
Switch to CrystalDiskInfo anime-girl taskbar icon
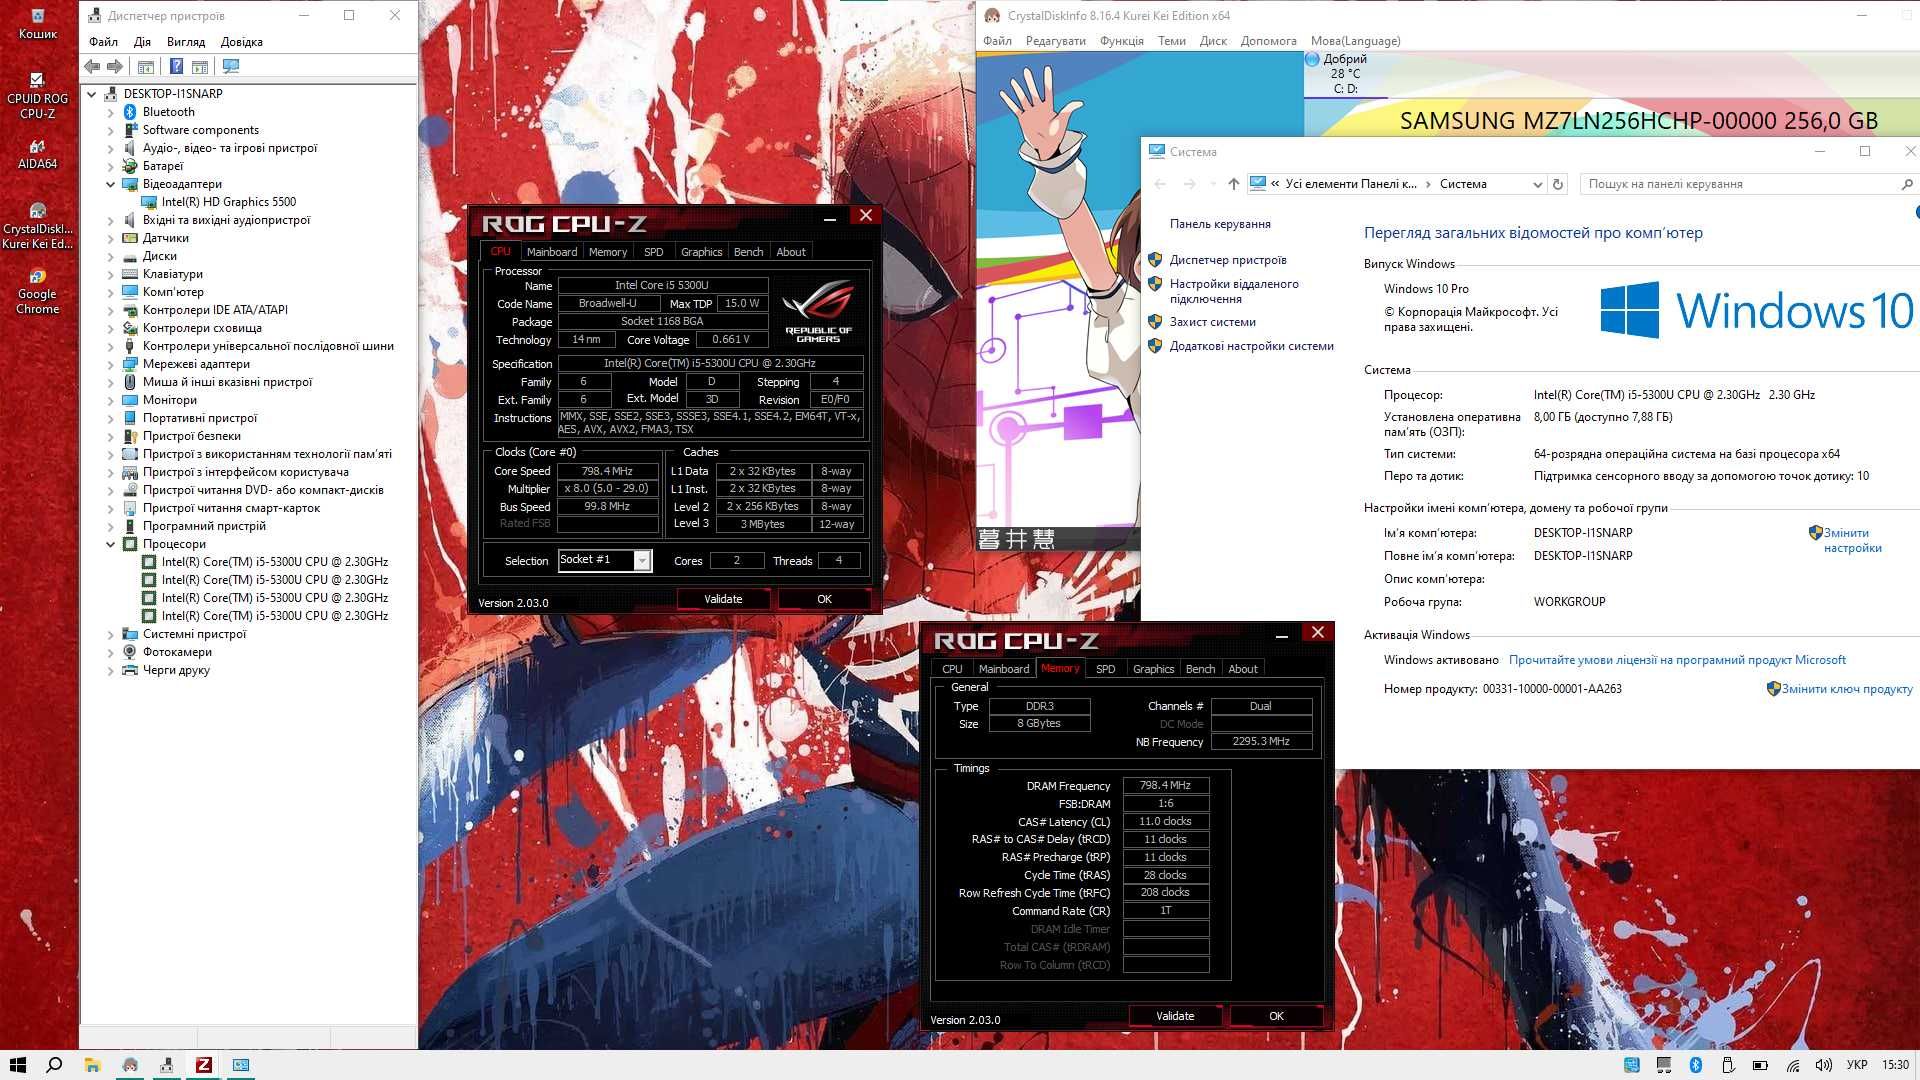click(x=130, y=1065)
